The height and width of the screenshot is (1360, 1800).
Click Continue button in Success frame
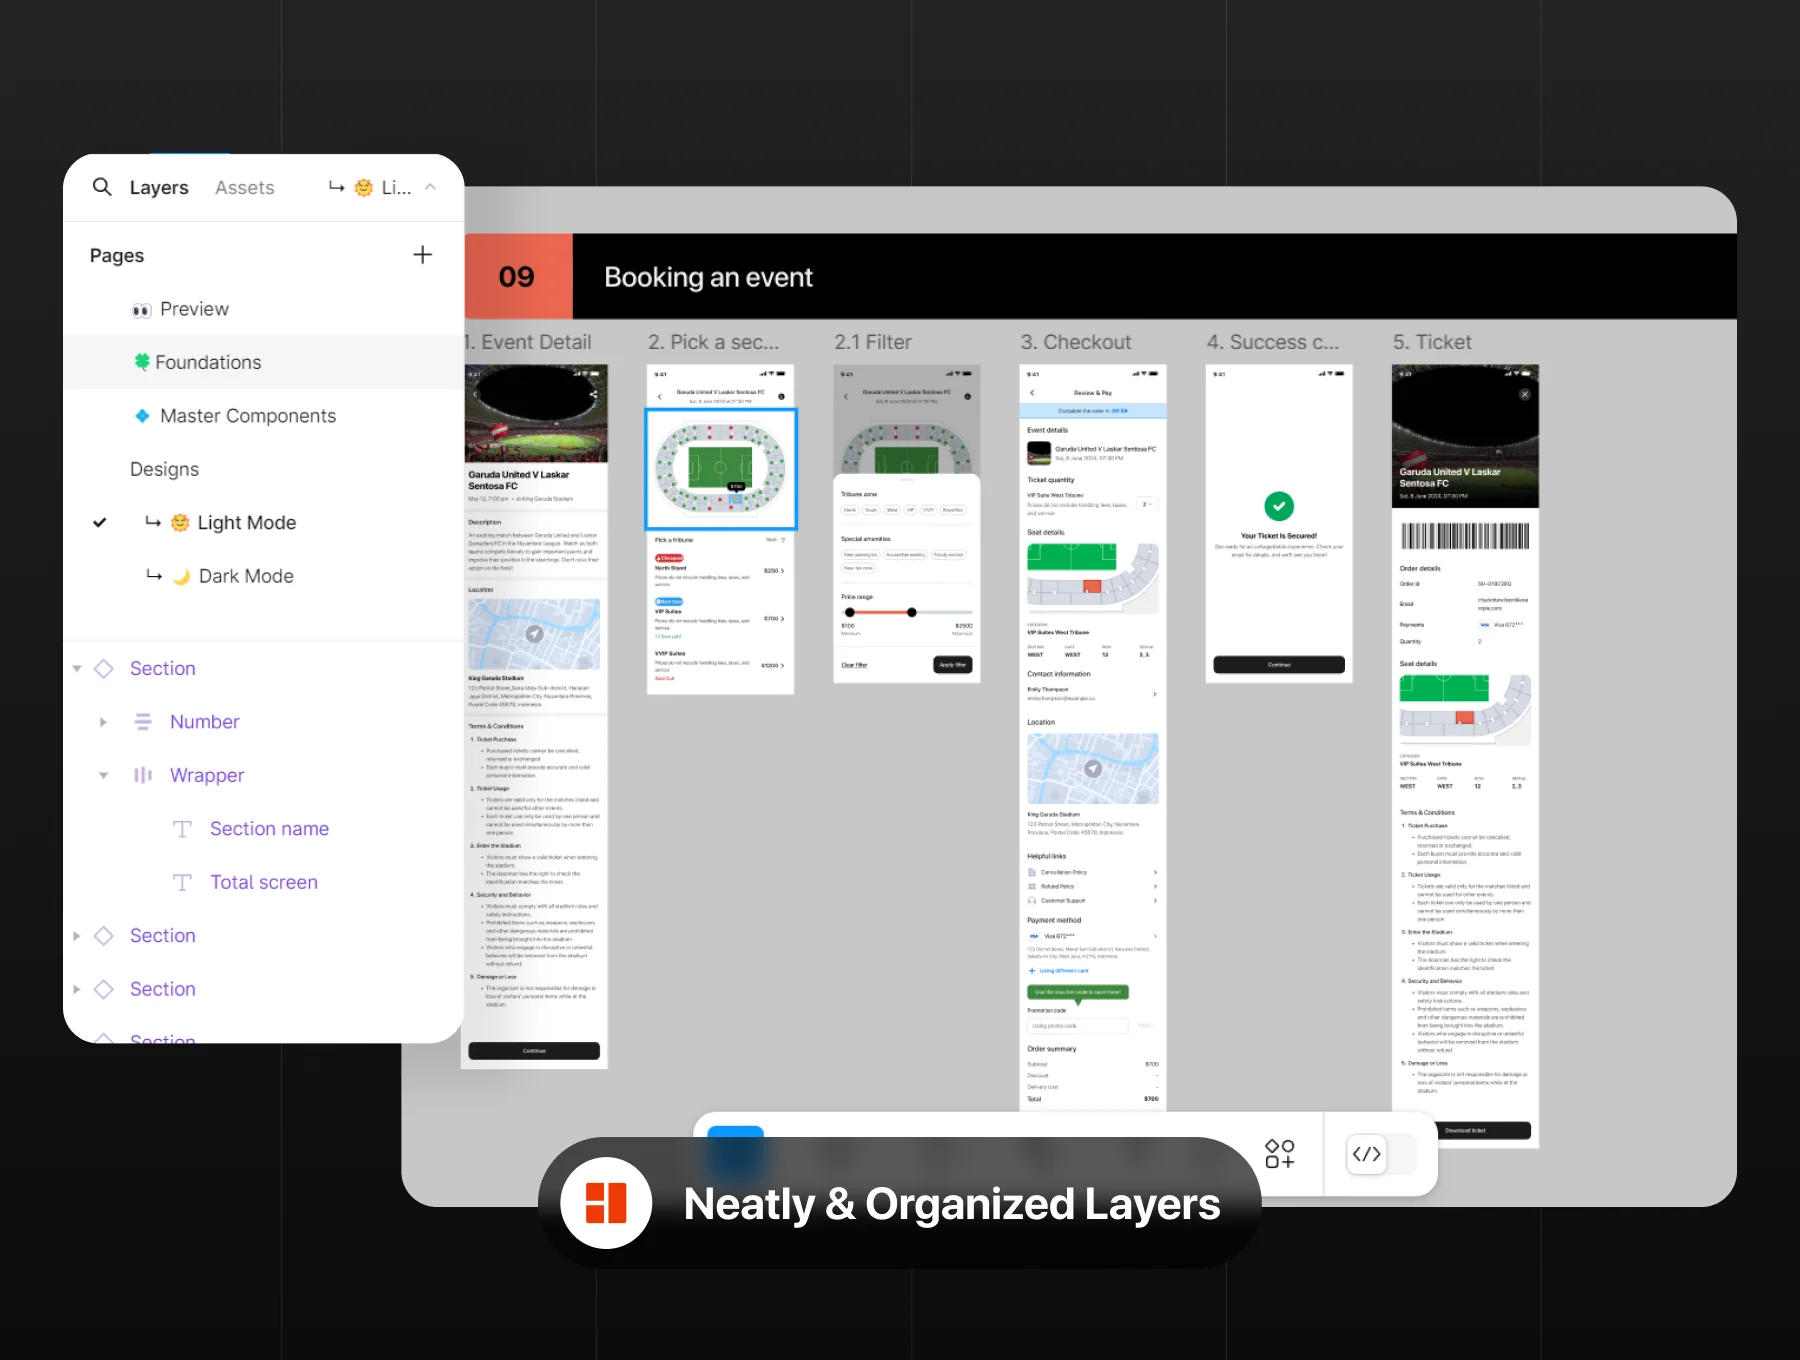(1278, 664)
